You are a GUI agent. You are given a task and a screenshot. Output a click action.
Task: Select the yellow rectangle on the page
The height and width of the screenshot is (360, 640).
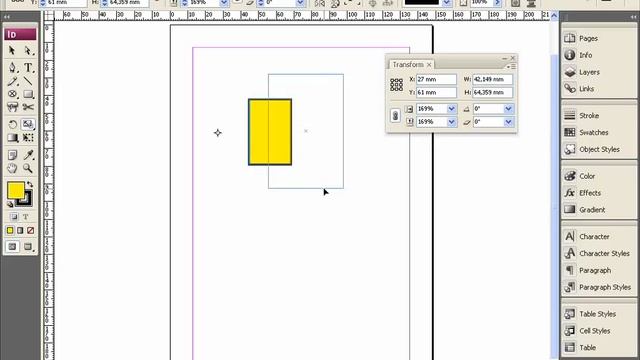[x=270, y=132]
